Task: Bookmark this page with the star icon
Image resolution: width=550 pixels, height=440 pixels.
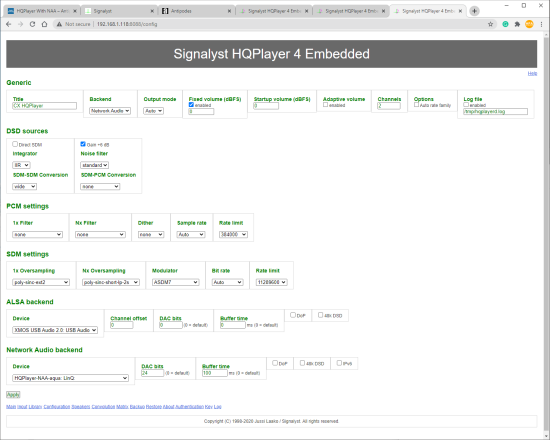Action: click(490, 24)
